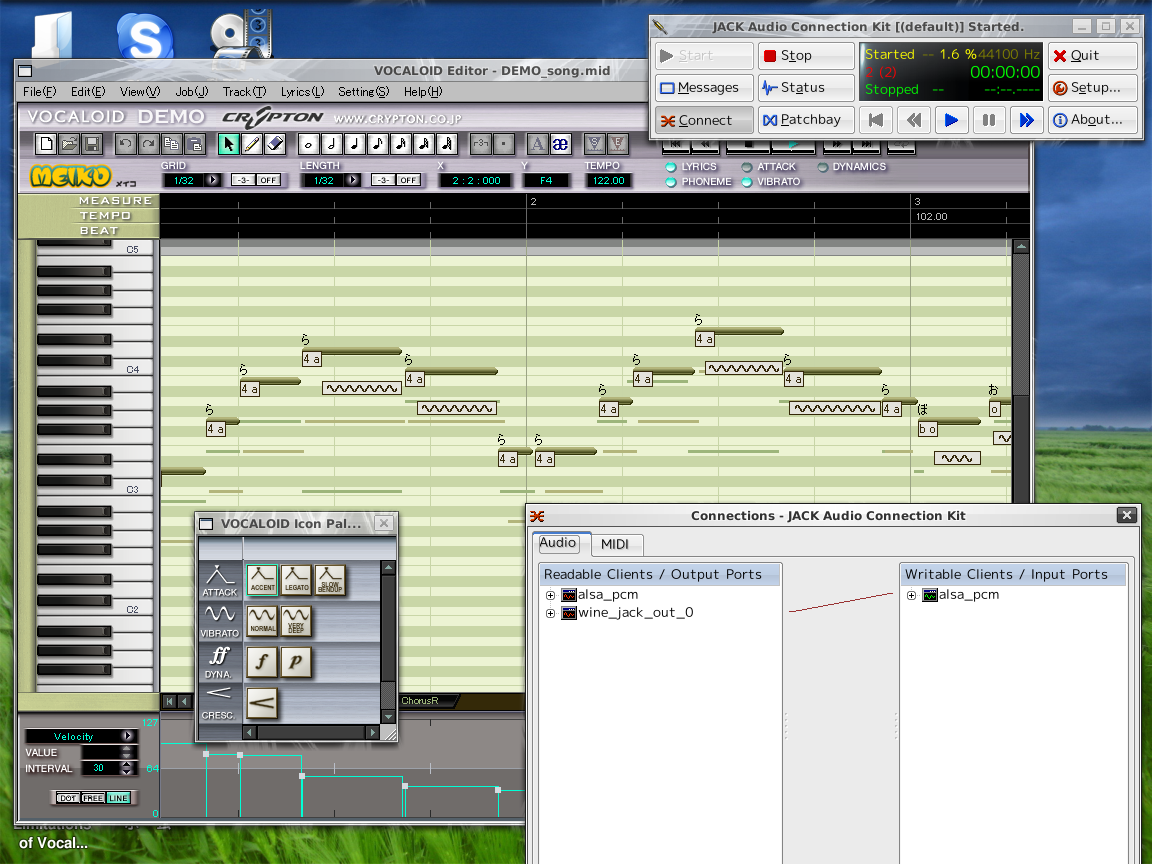Image resolution: width=1152 pixels, height=864 pixels.
Task: Open GRID 1/32 dropdown arrow
Action: (213, 180)
